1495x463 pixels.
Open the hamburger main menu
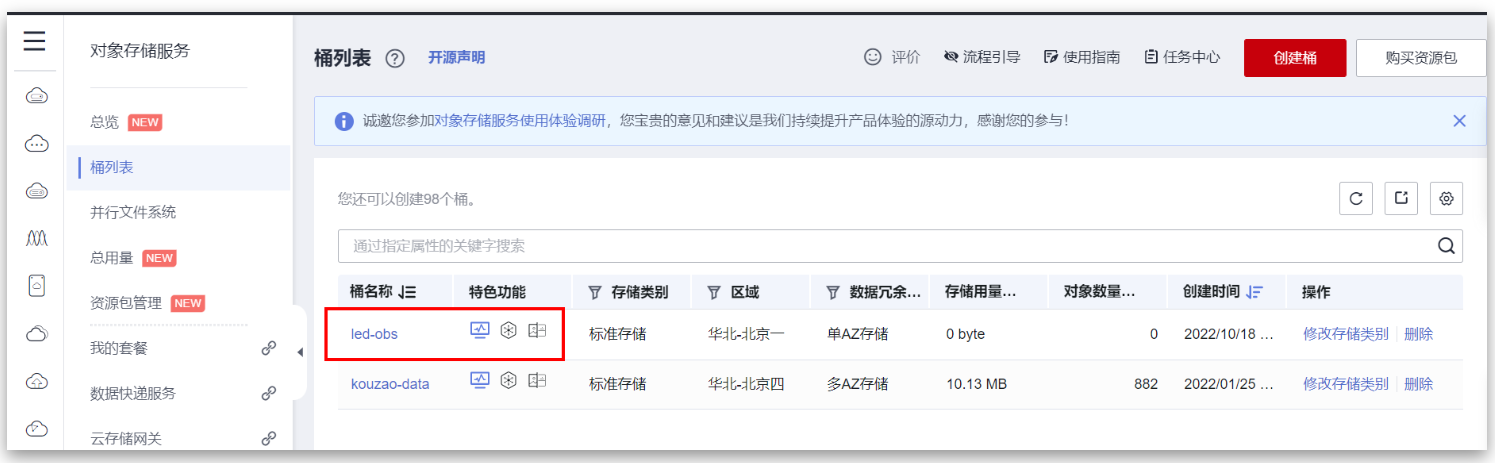[35, 42]
